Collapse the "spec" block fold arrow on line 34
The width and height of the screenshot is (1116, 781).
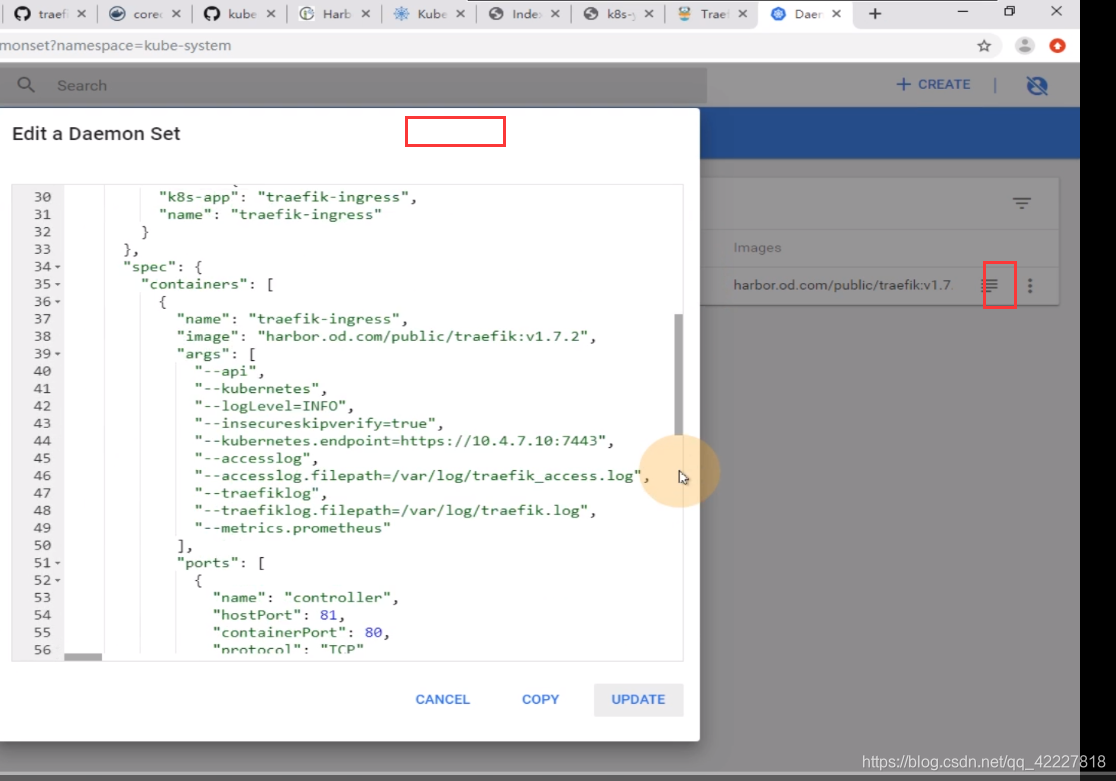[x=58, y=267]
